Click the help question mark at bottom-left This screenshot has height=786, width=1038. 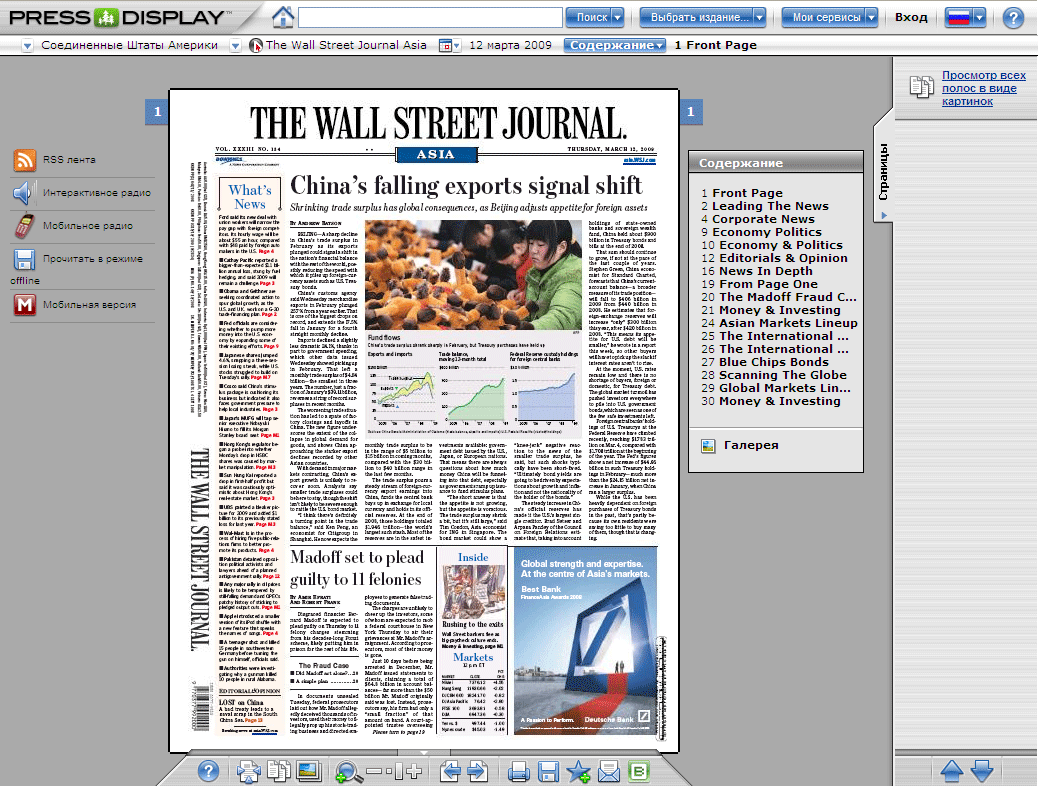click(x=208, y=770)
